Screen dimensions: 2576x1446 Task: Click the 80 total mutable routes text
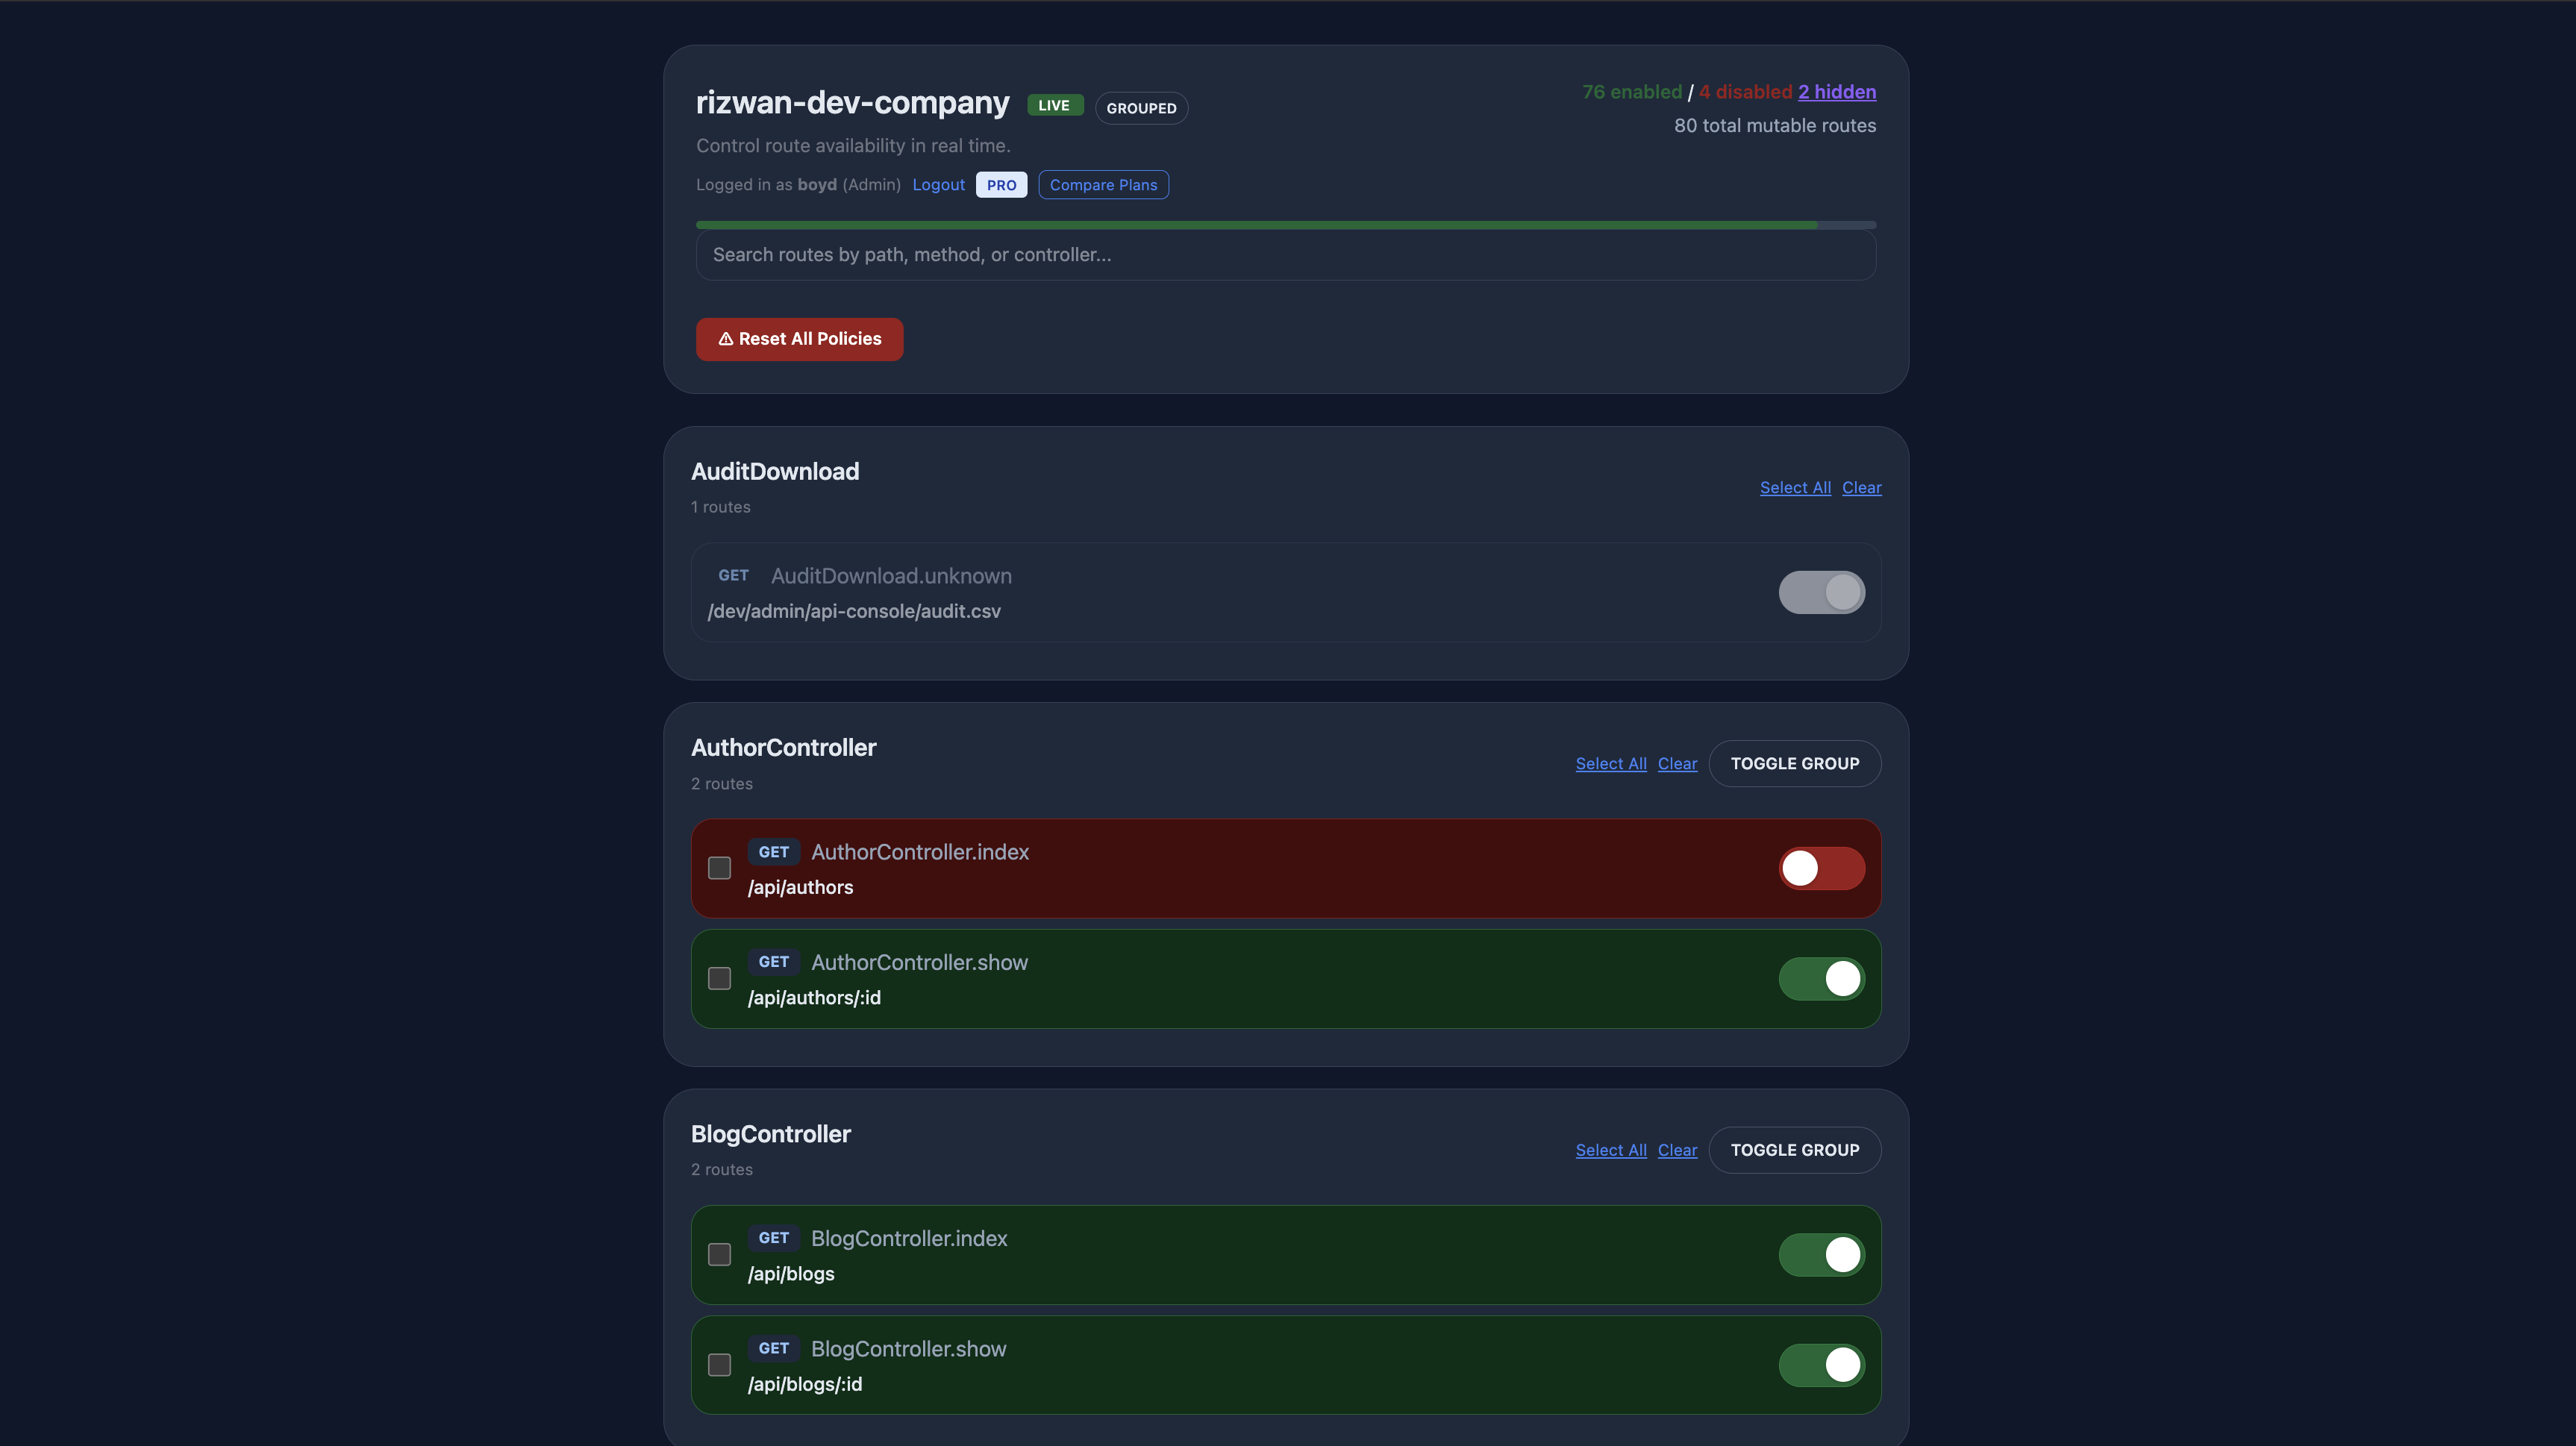[x=1775, y=126]
